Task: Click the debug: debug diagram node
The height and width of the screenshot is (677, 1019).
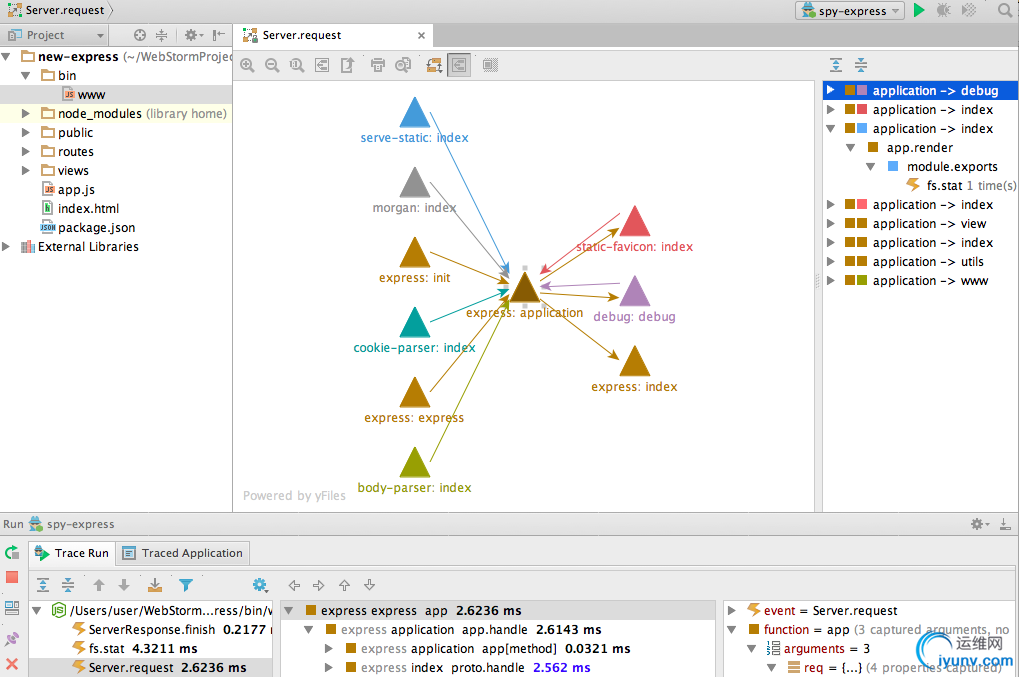Action: [635, 291]
